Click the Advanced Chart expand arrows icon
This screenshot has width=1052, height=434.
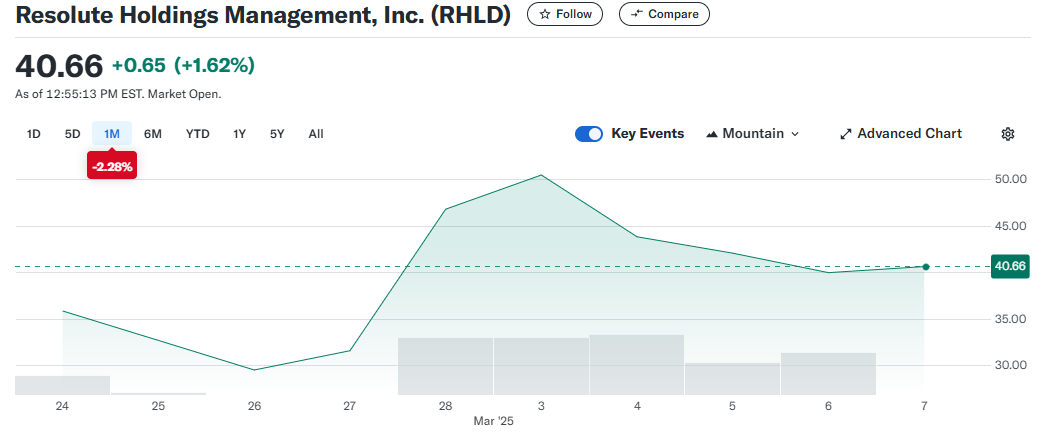click(845, 134)
